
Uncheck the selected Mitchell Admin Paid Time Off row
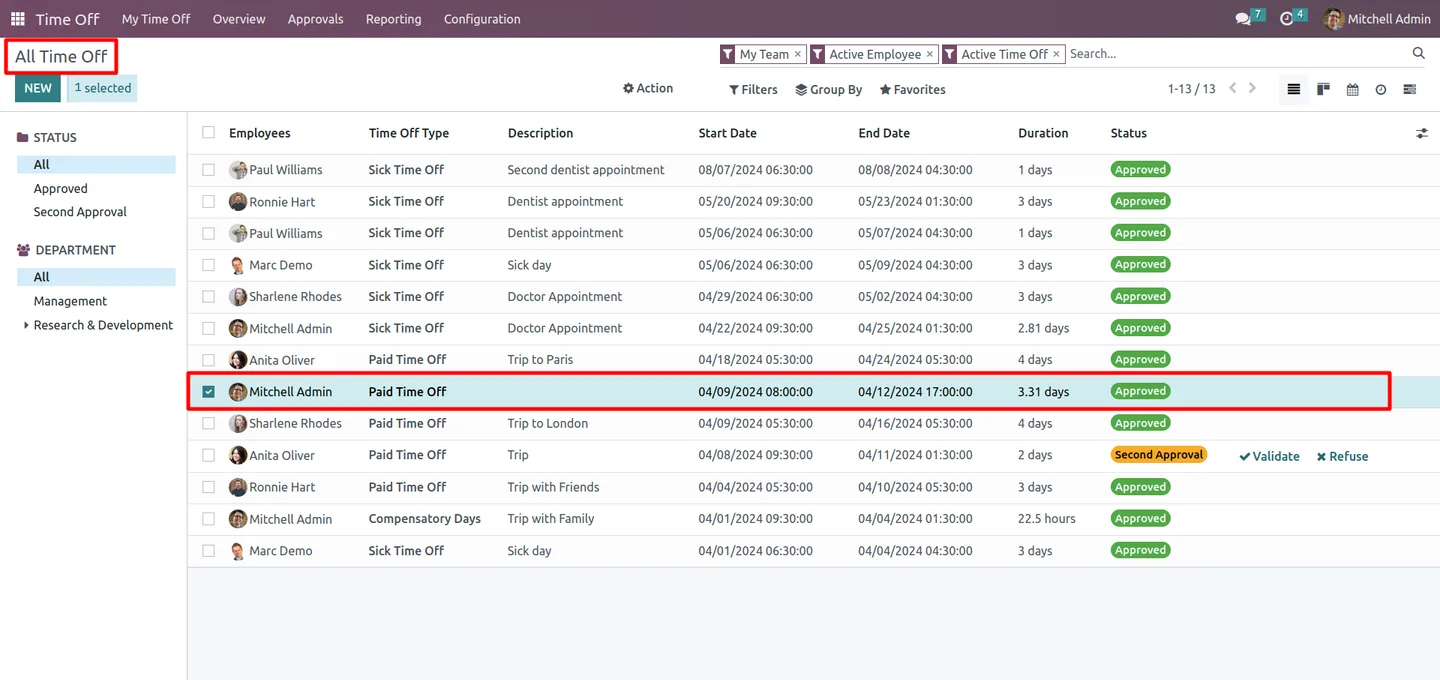point(208,392)
